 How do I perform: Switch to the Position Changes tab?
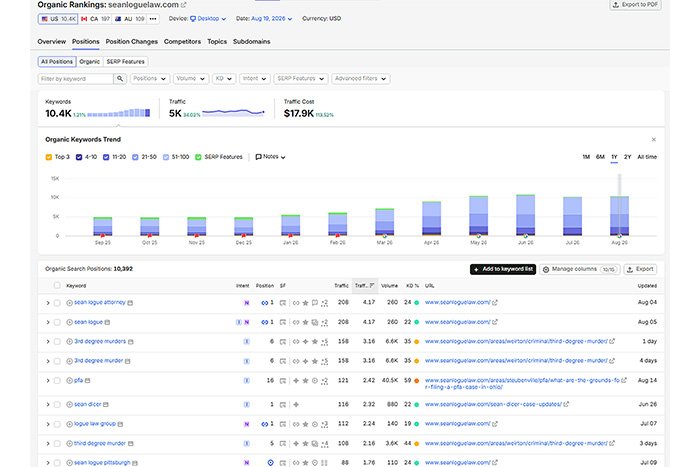pyautogui.click(x=132, y=42)
